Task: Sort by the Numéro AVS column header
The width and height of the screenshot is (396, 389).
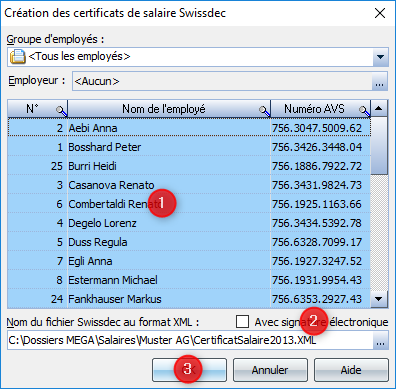Action: (314, 109)
